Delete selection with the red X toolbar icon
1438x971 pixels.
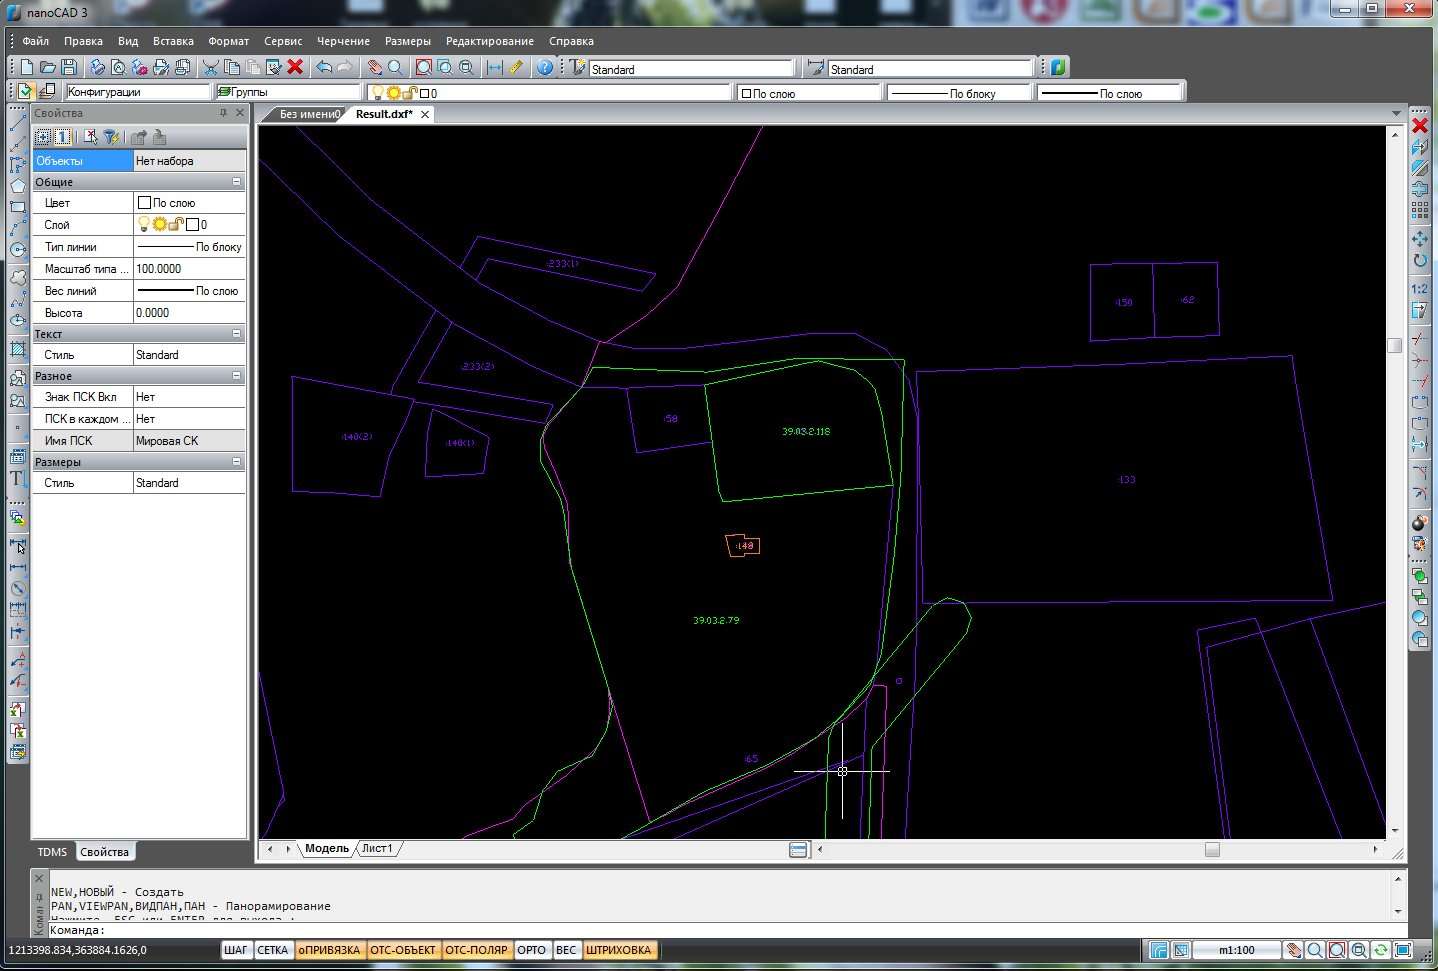click(295, 67)
